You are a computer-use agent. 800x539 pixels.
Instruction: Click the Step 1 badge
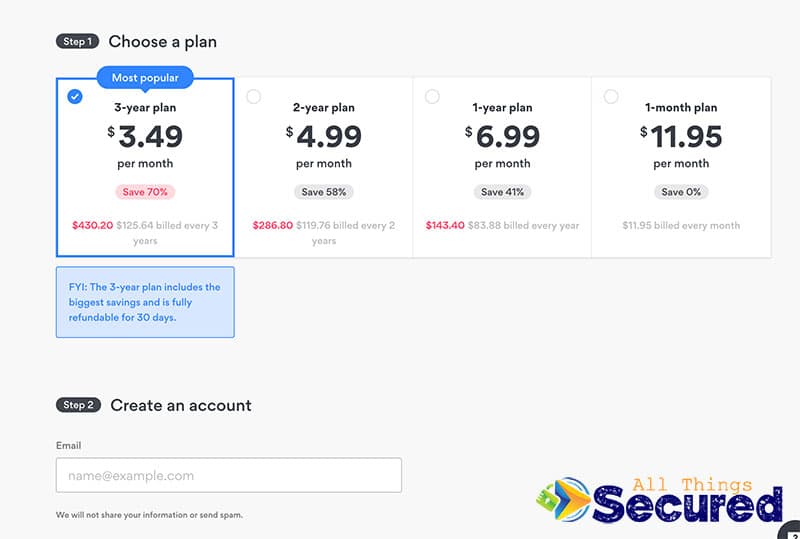(78, 41)
